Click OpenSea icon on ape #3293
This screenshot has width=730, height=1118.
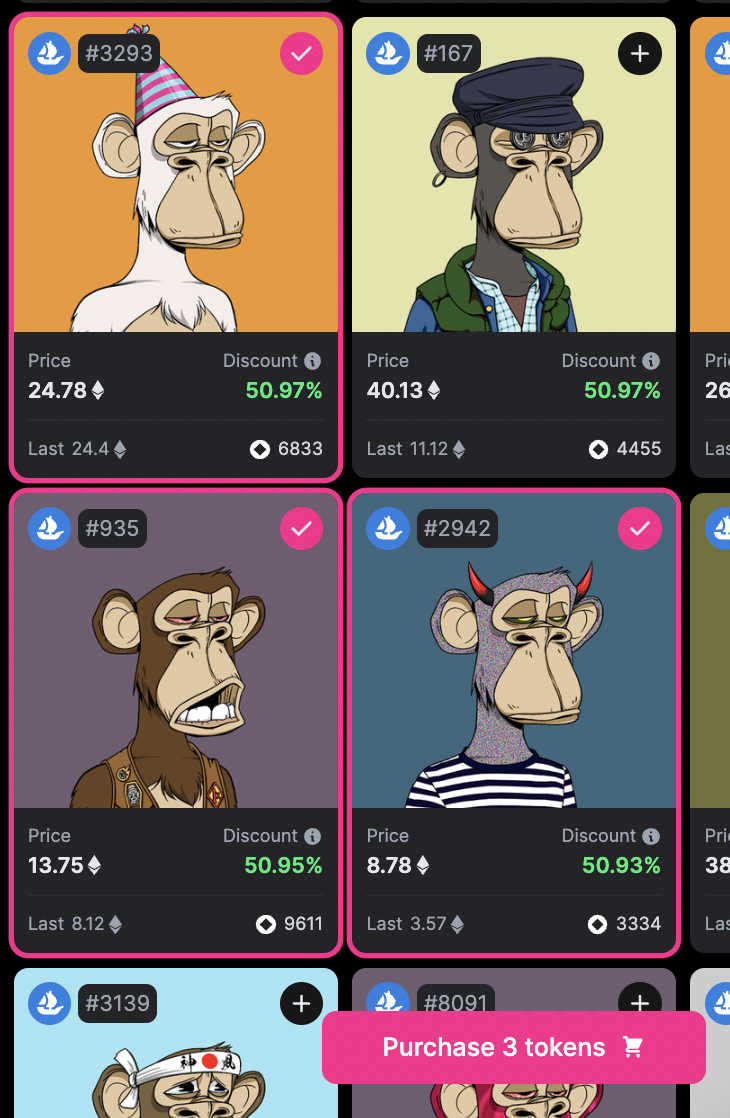tap(49, 53)
